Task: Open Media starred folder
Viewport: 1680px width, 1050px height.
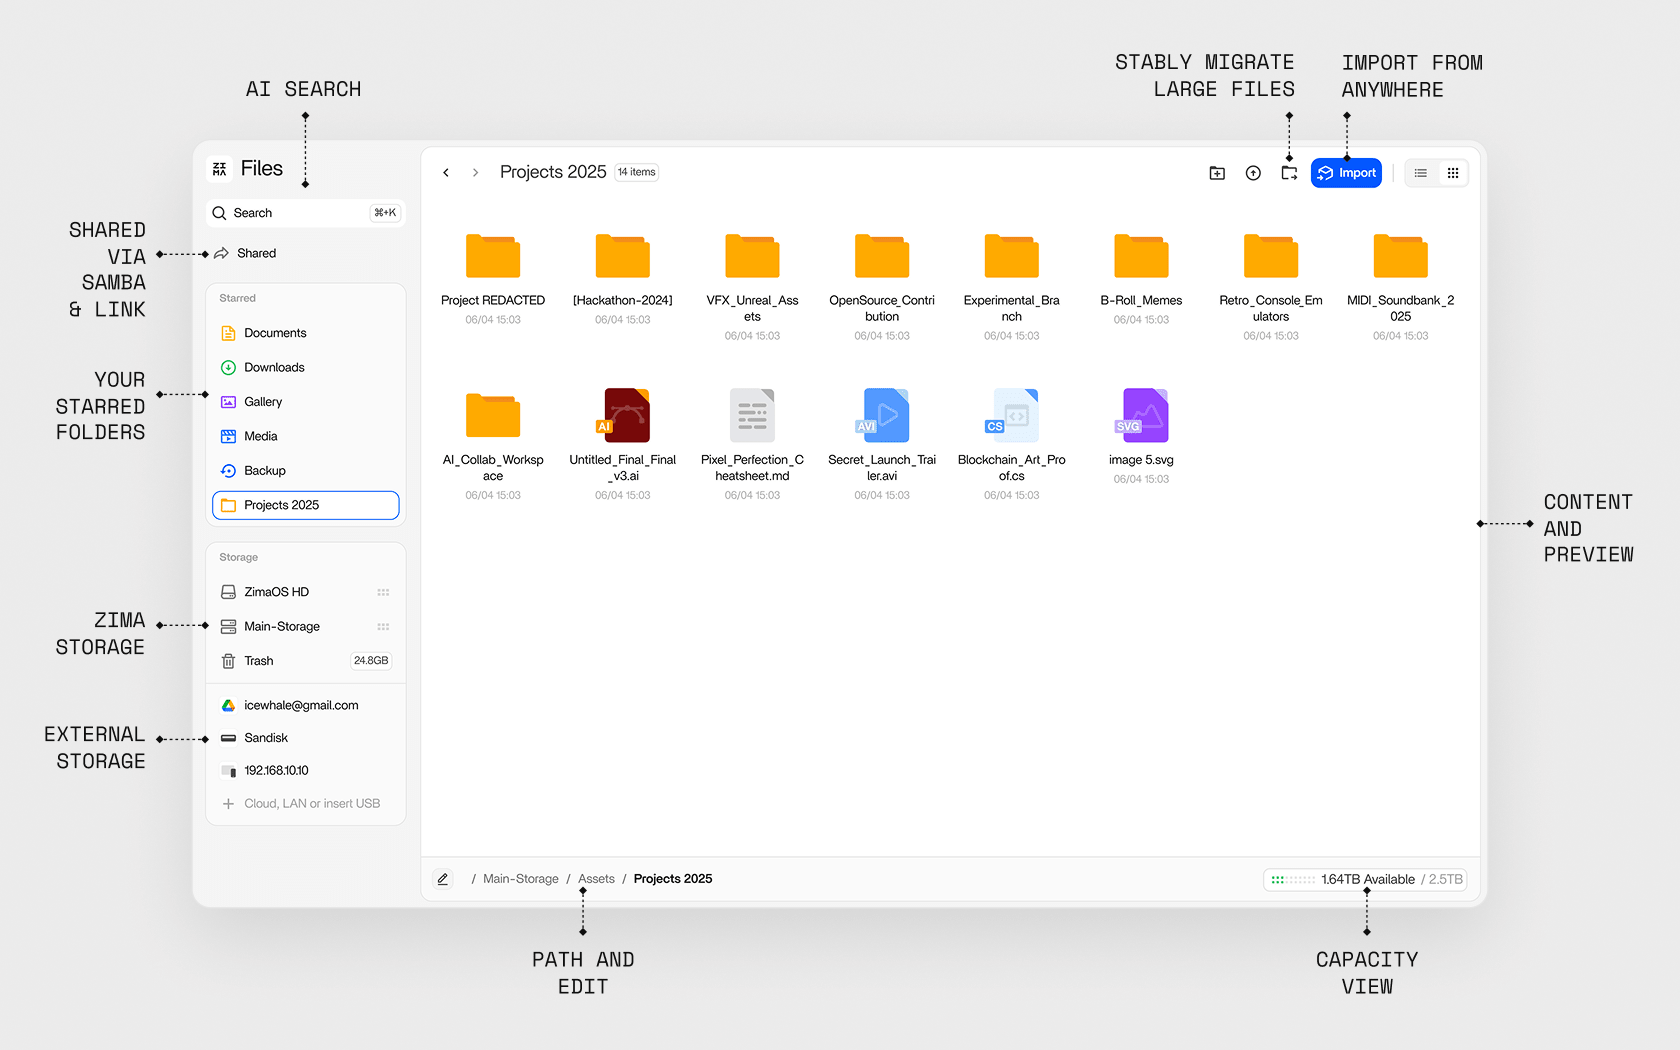Action: pos(305,436)
